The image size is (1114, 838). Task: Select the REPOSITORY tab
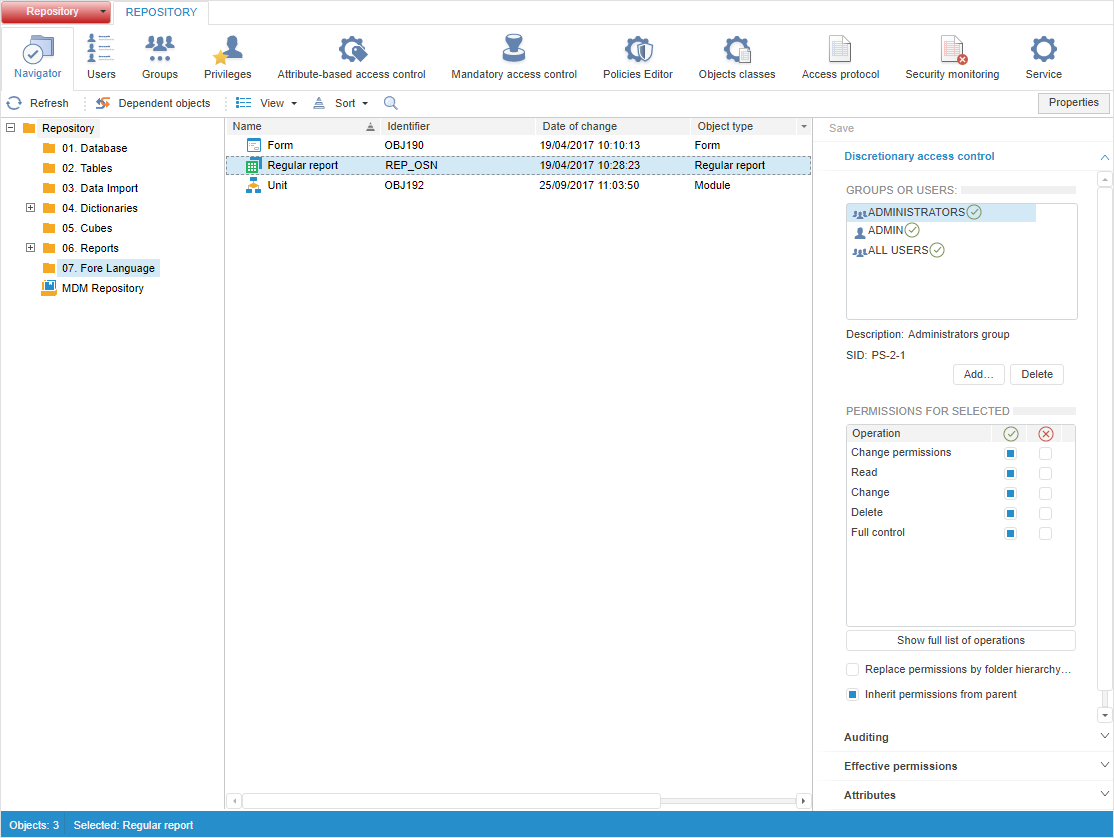point(161,13)
